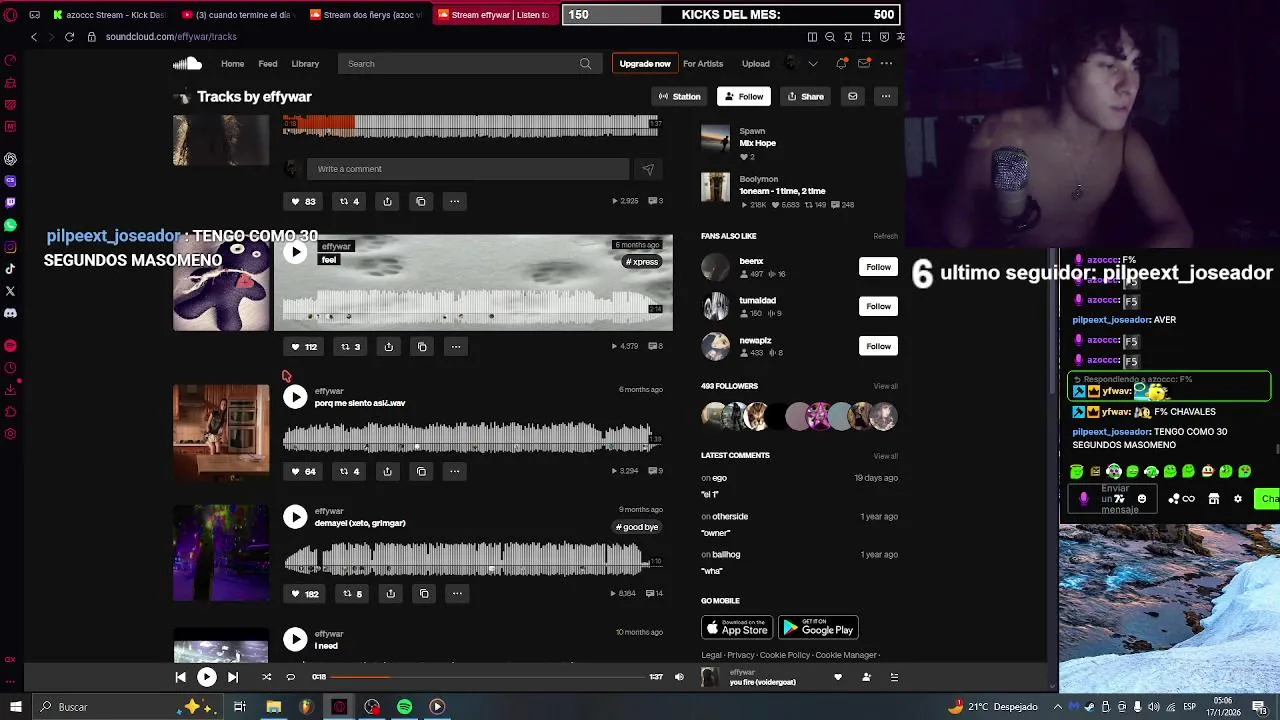Open the Library tab
Image resolution: width=1280 pixels, height=720 pixels.
coord(305,64)
